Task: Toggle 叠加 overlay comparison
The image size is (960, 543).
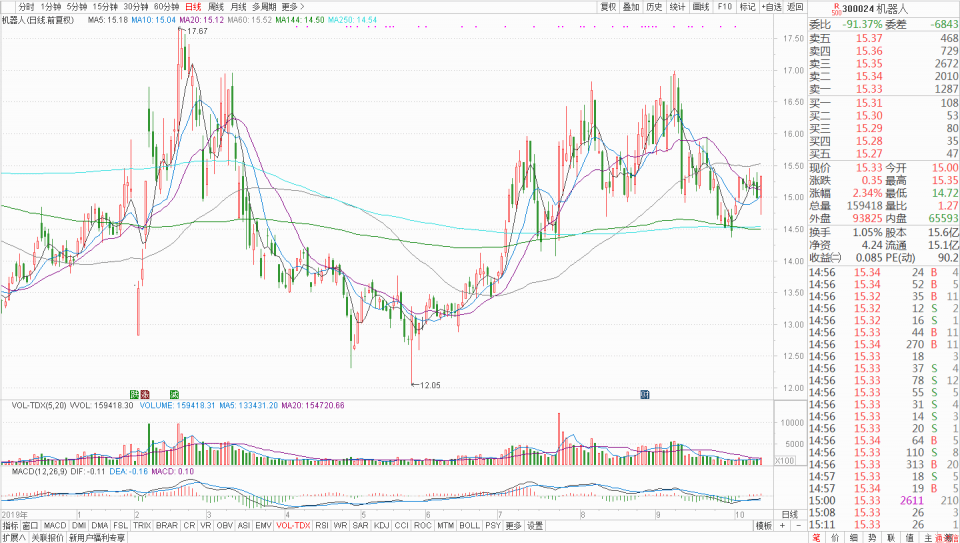Action: tap(631, 7)
